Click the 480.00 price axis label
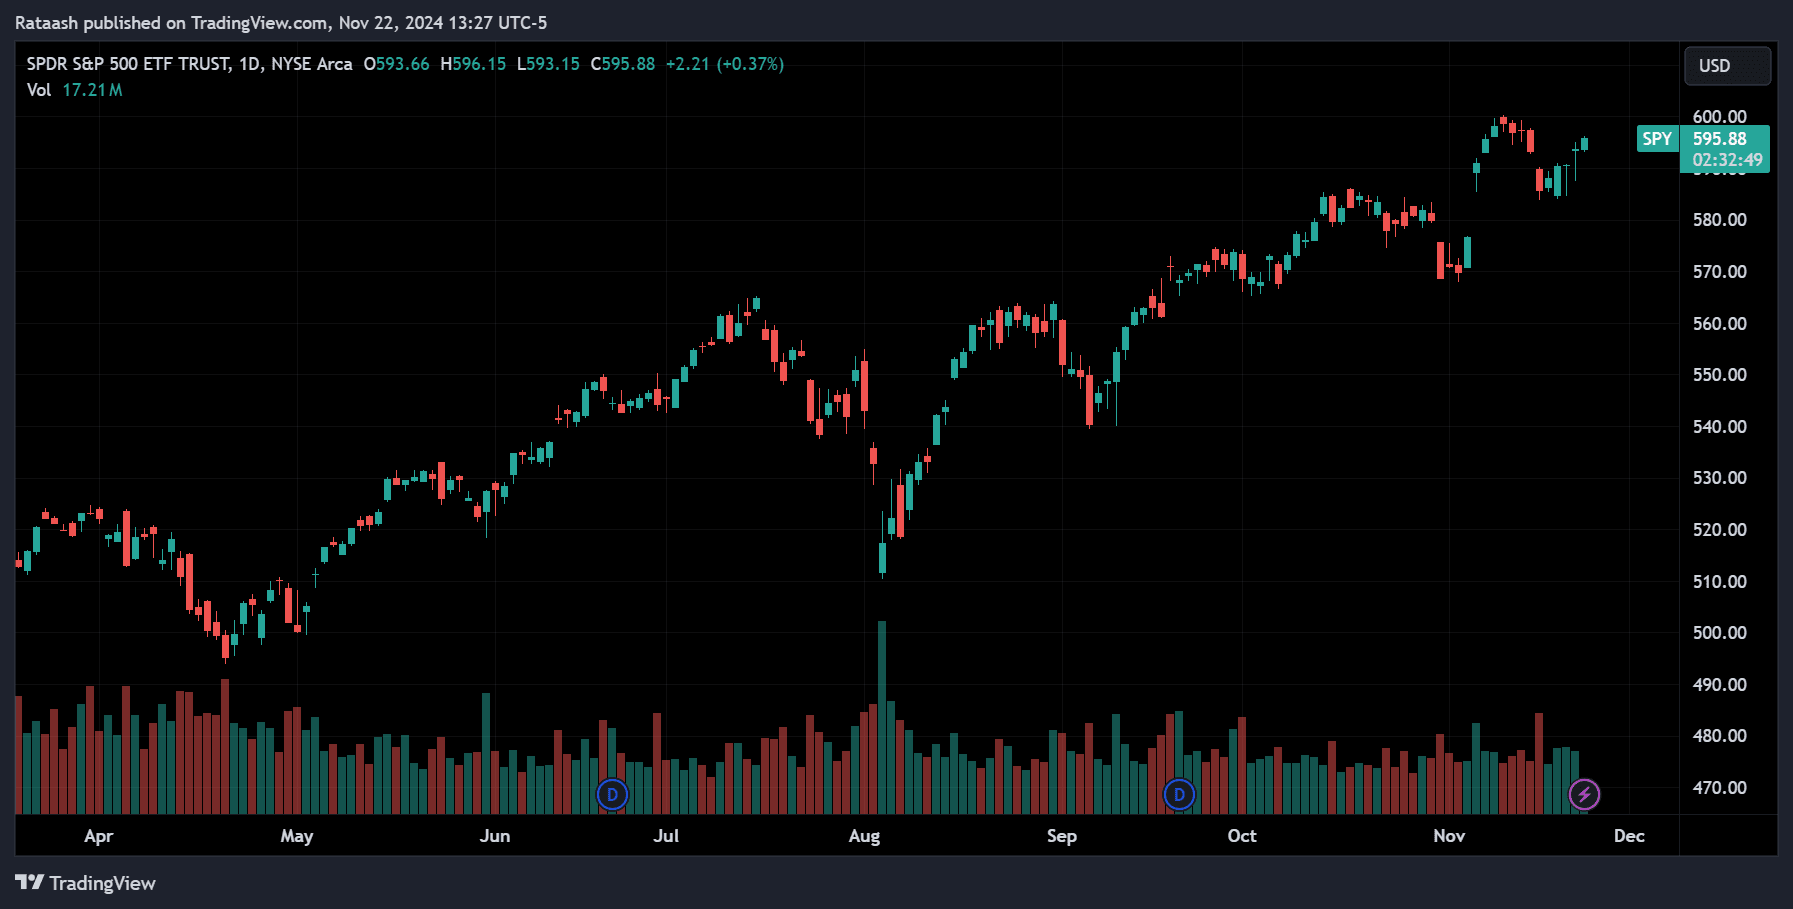Screen dimensions: 1793x909 click(x=1719, y=736)
